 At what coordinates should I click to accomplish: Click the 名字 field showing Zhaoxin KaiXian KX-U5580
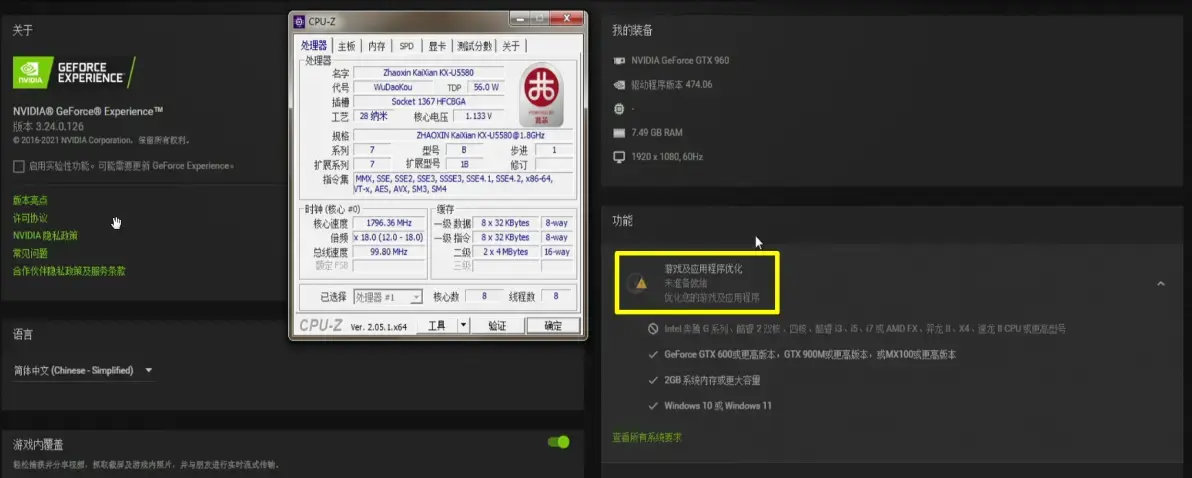coord(429,73)
